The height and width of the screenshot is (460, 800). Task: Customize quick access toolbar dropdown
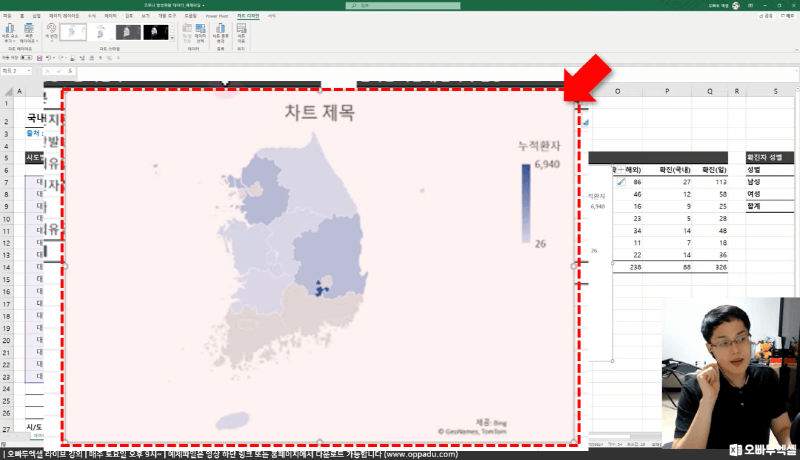tap(118, 58)
